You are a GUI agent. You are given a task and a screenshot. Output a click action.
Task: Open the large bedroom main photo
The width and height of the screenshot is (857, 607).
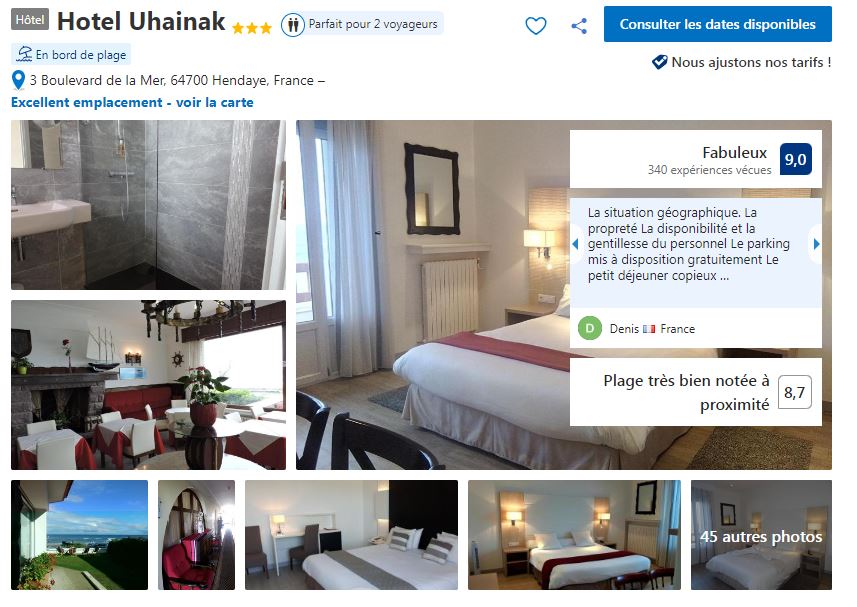pos(433,295)
